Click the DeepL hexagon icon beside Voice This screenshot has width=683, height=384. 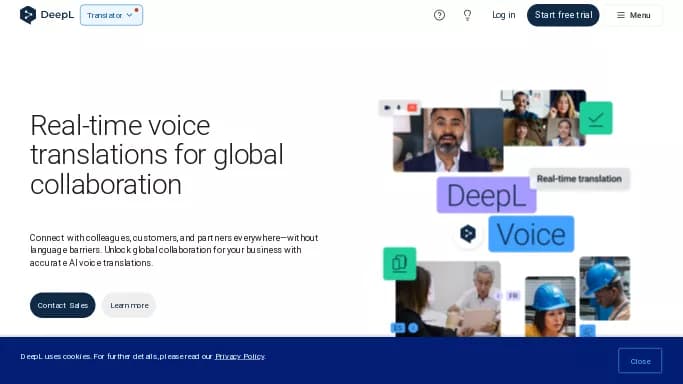pos(468,234)
